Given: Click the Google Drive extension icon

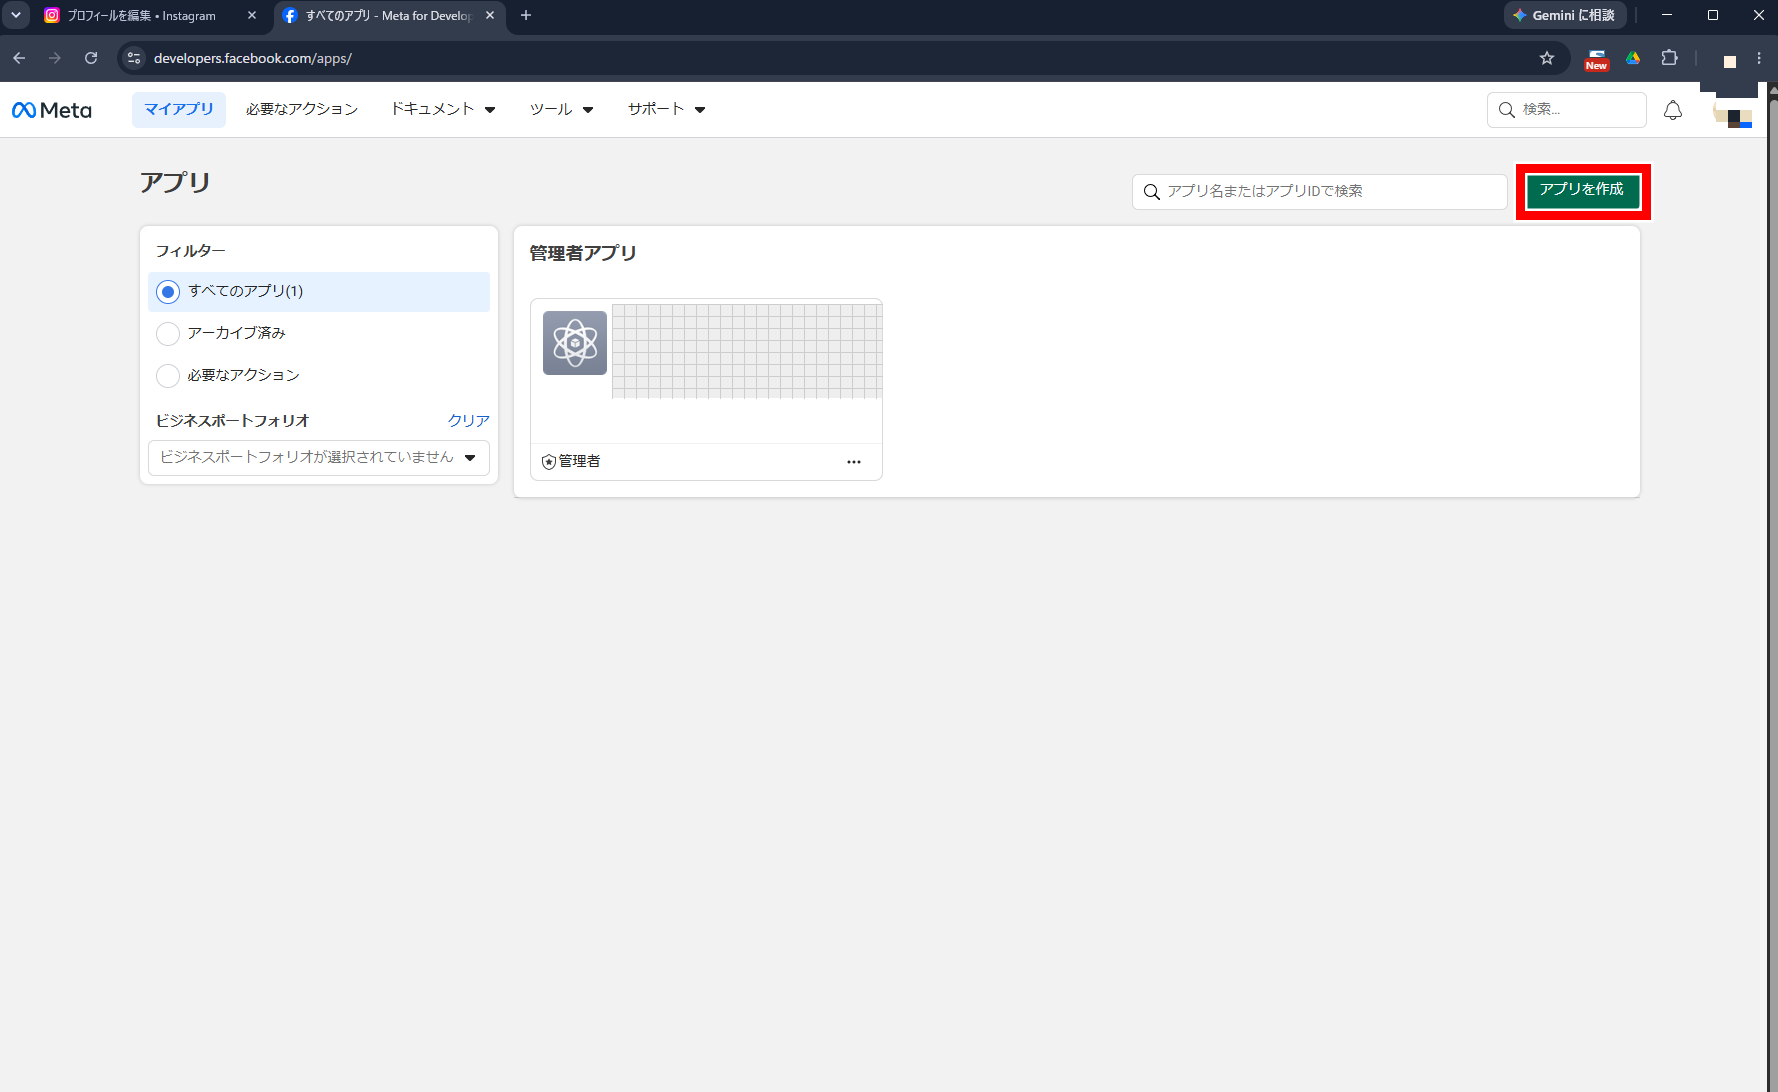Looking at the screenshot, I should [x=1633, y=58].
